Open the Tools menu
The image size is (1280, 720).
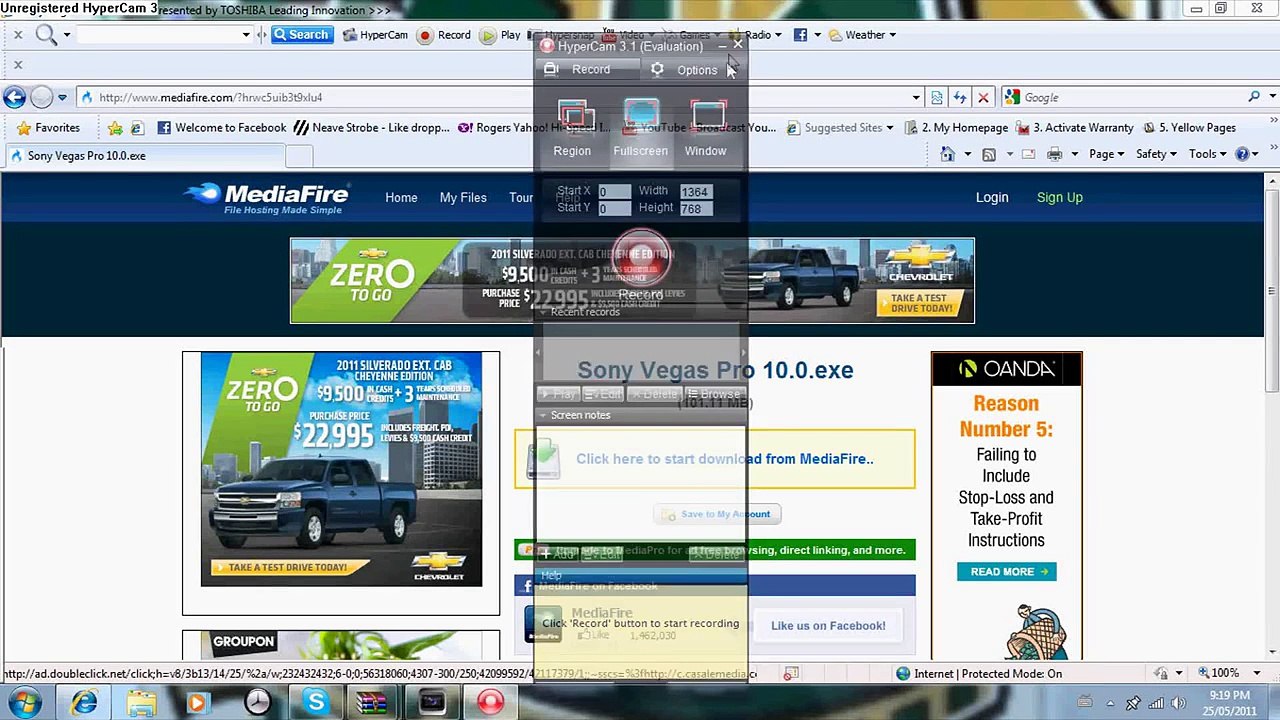pyautogui.click(x=1207, y=154)
